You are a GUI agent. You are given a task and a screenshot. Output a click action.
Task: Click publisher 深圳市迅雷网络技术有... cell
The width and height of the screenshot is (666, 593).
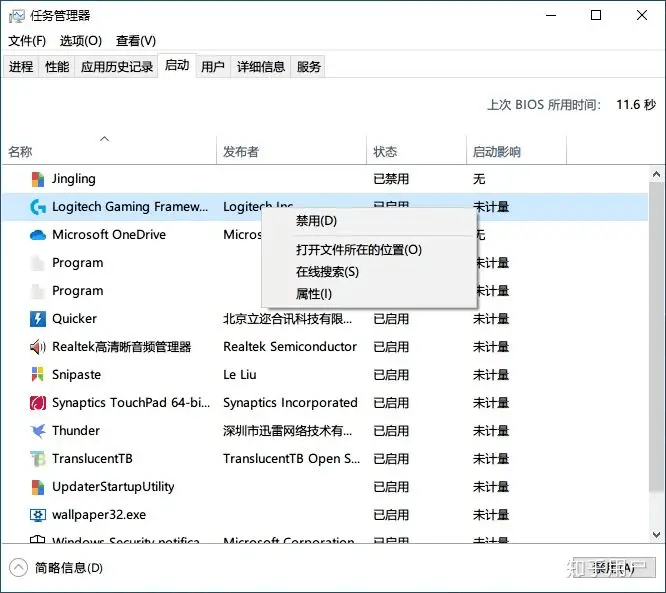[288, 431]
